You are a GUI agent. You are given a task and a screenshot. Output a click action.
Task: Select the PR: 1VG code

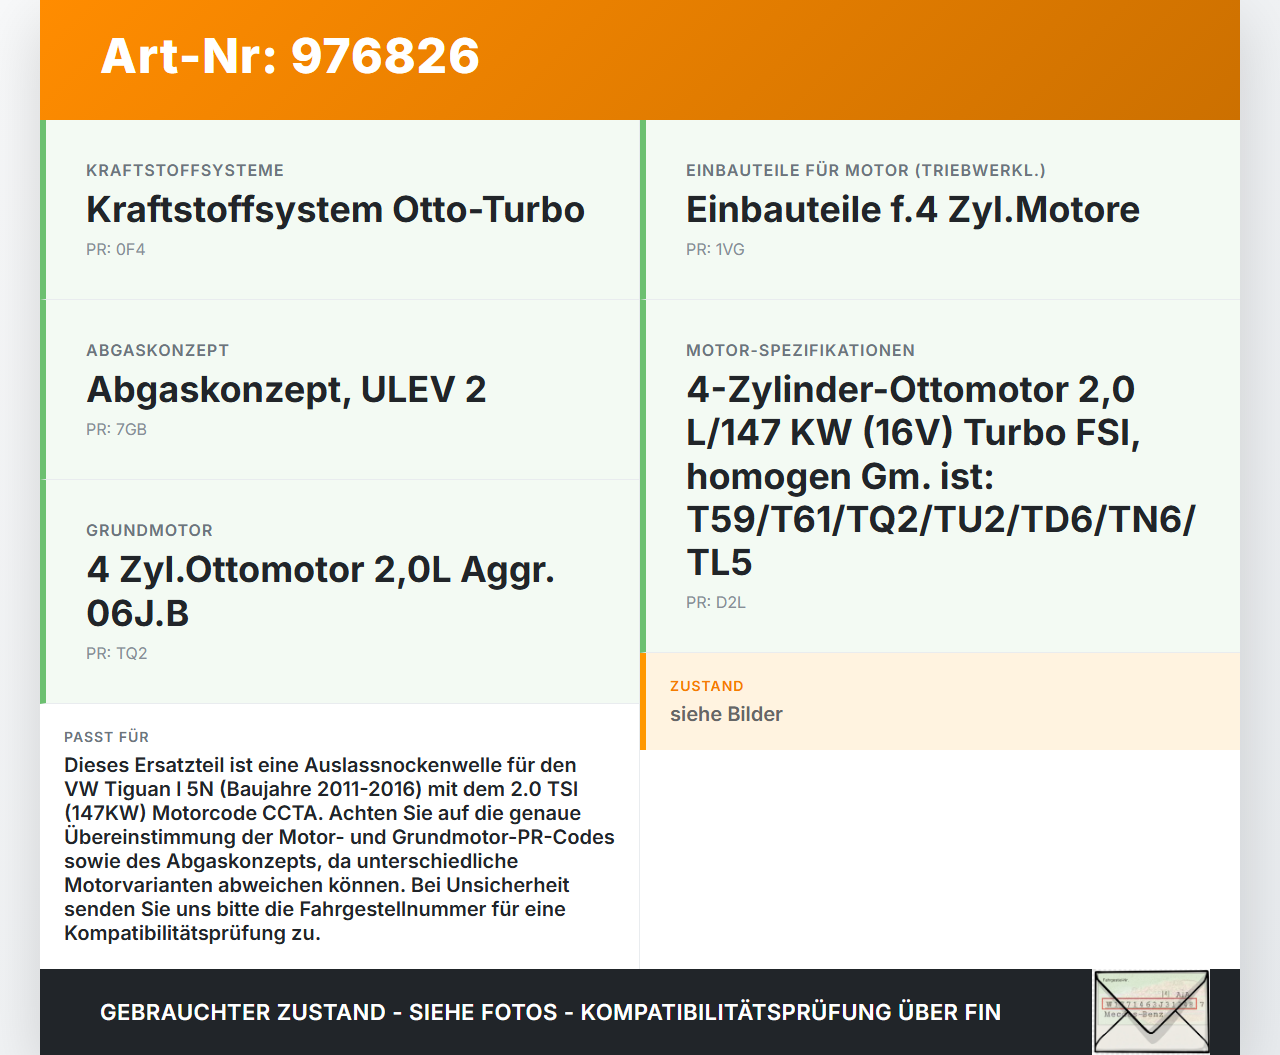[x=714, y=250]
